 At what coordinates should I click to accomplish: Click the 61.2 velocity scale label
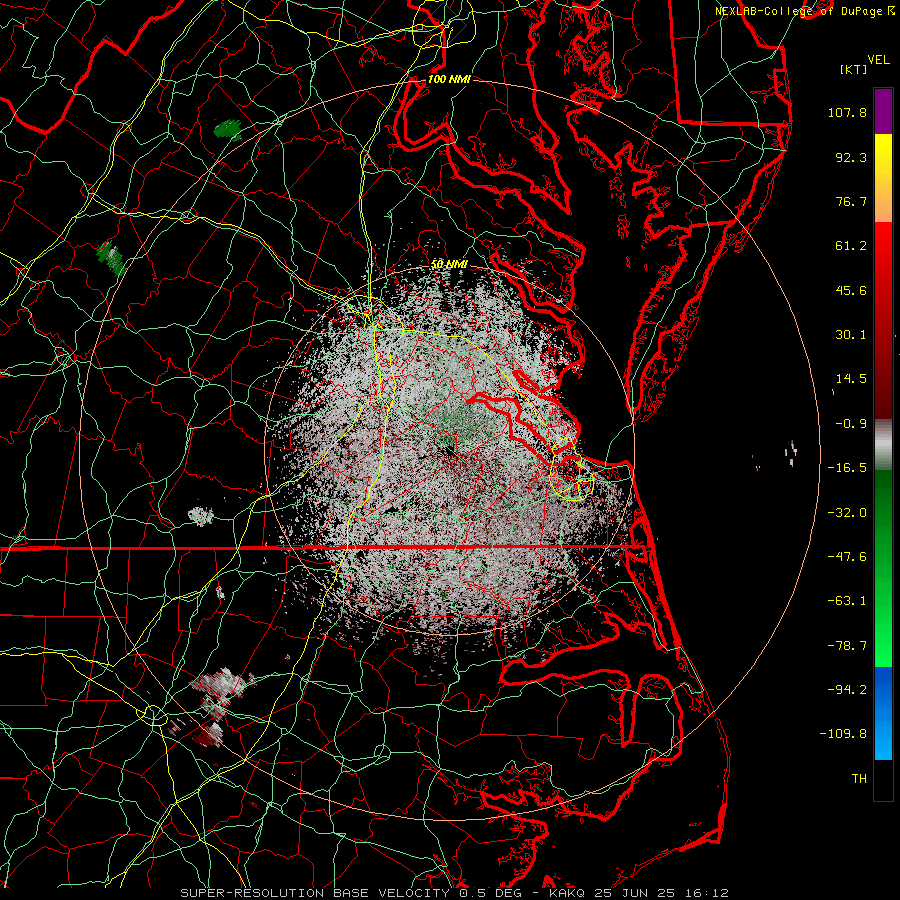[851, 246]
